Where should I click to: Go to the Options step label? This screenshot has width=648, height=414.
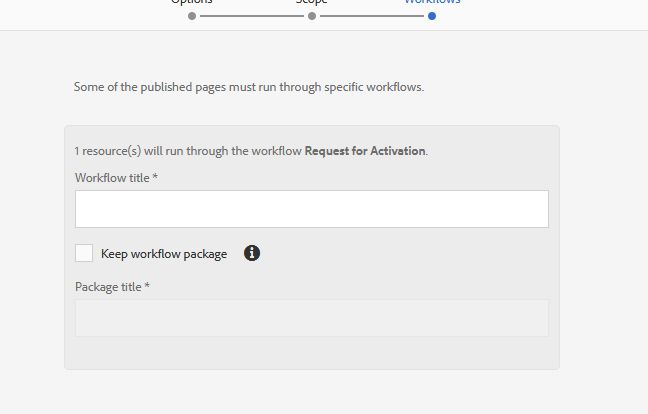(x=192, y=2)
